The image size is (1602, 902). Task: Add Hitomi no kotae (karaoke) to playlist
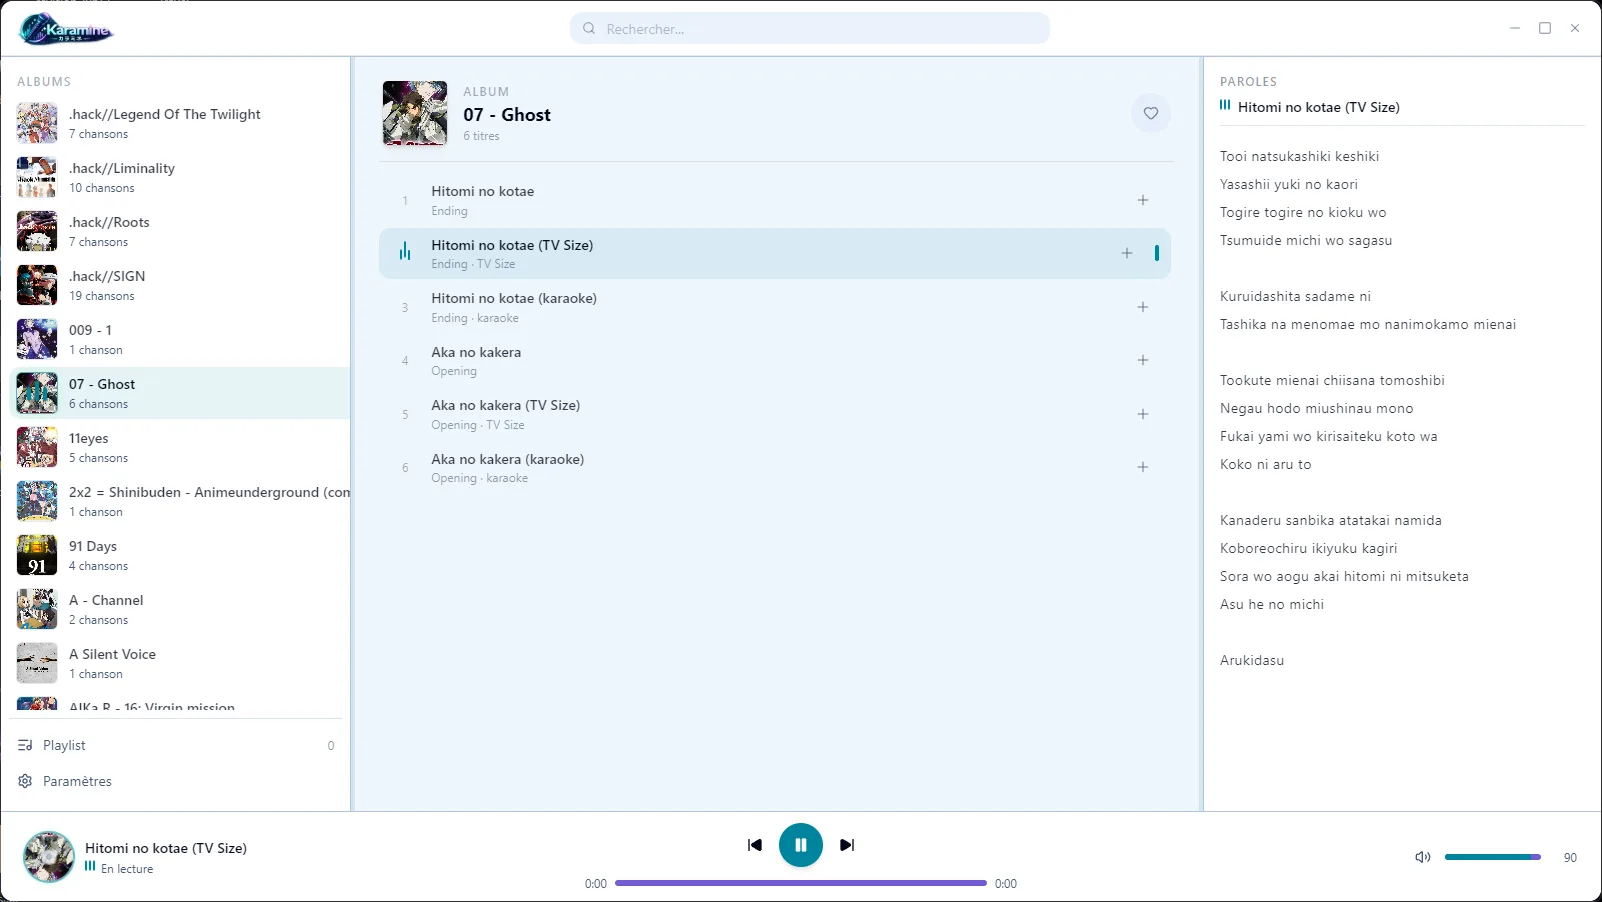point(1142,307)
